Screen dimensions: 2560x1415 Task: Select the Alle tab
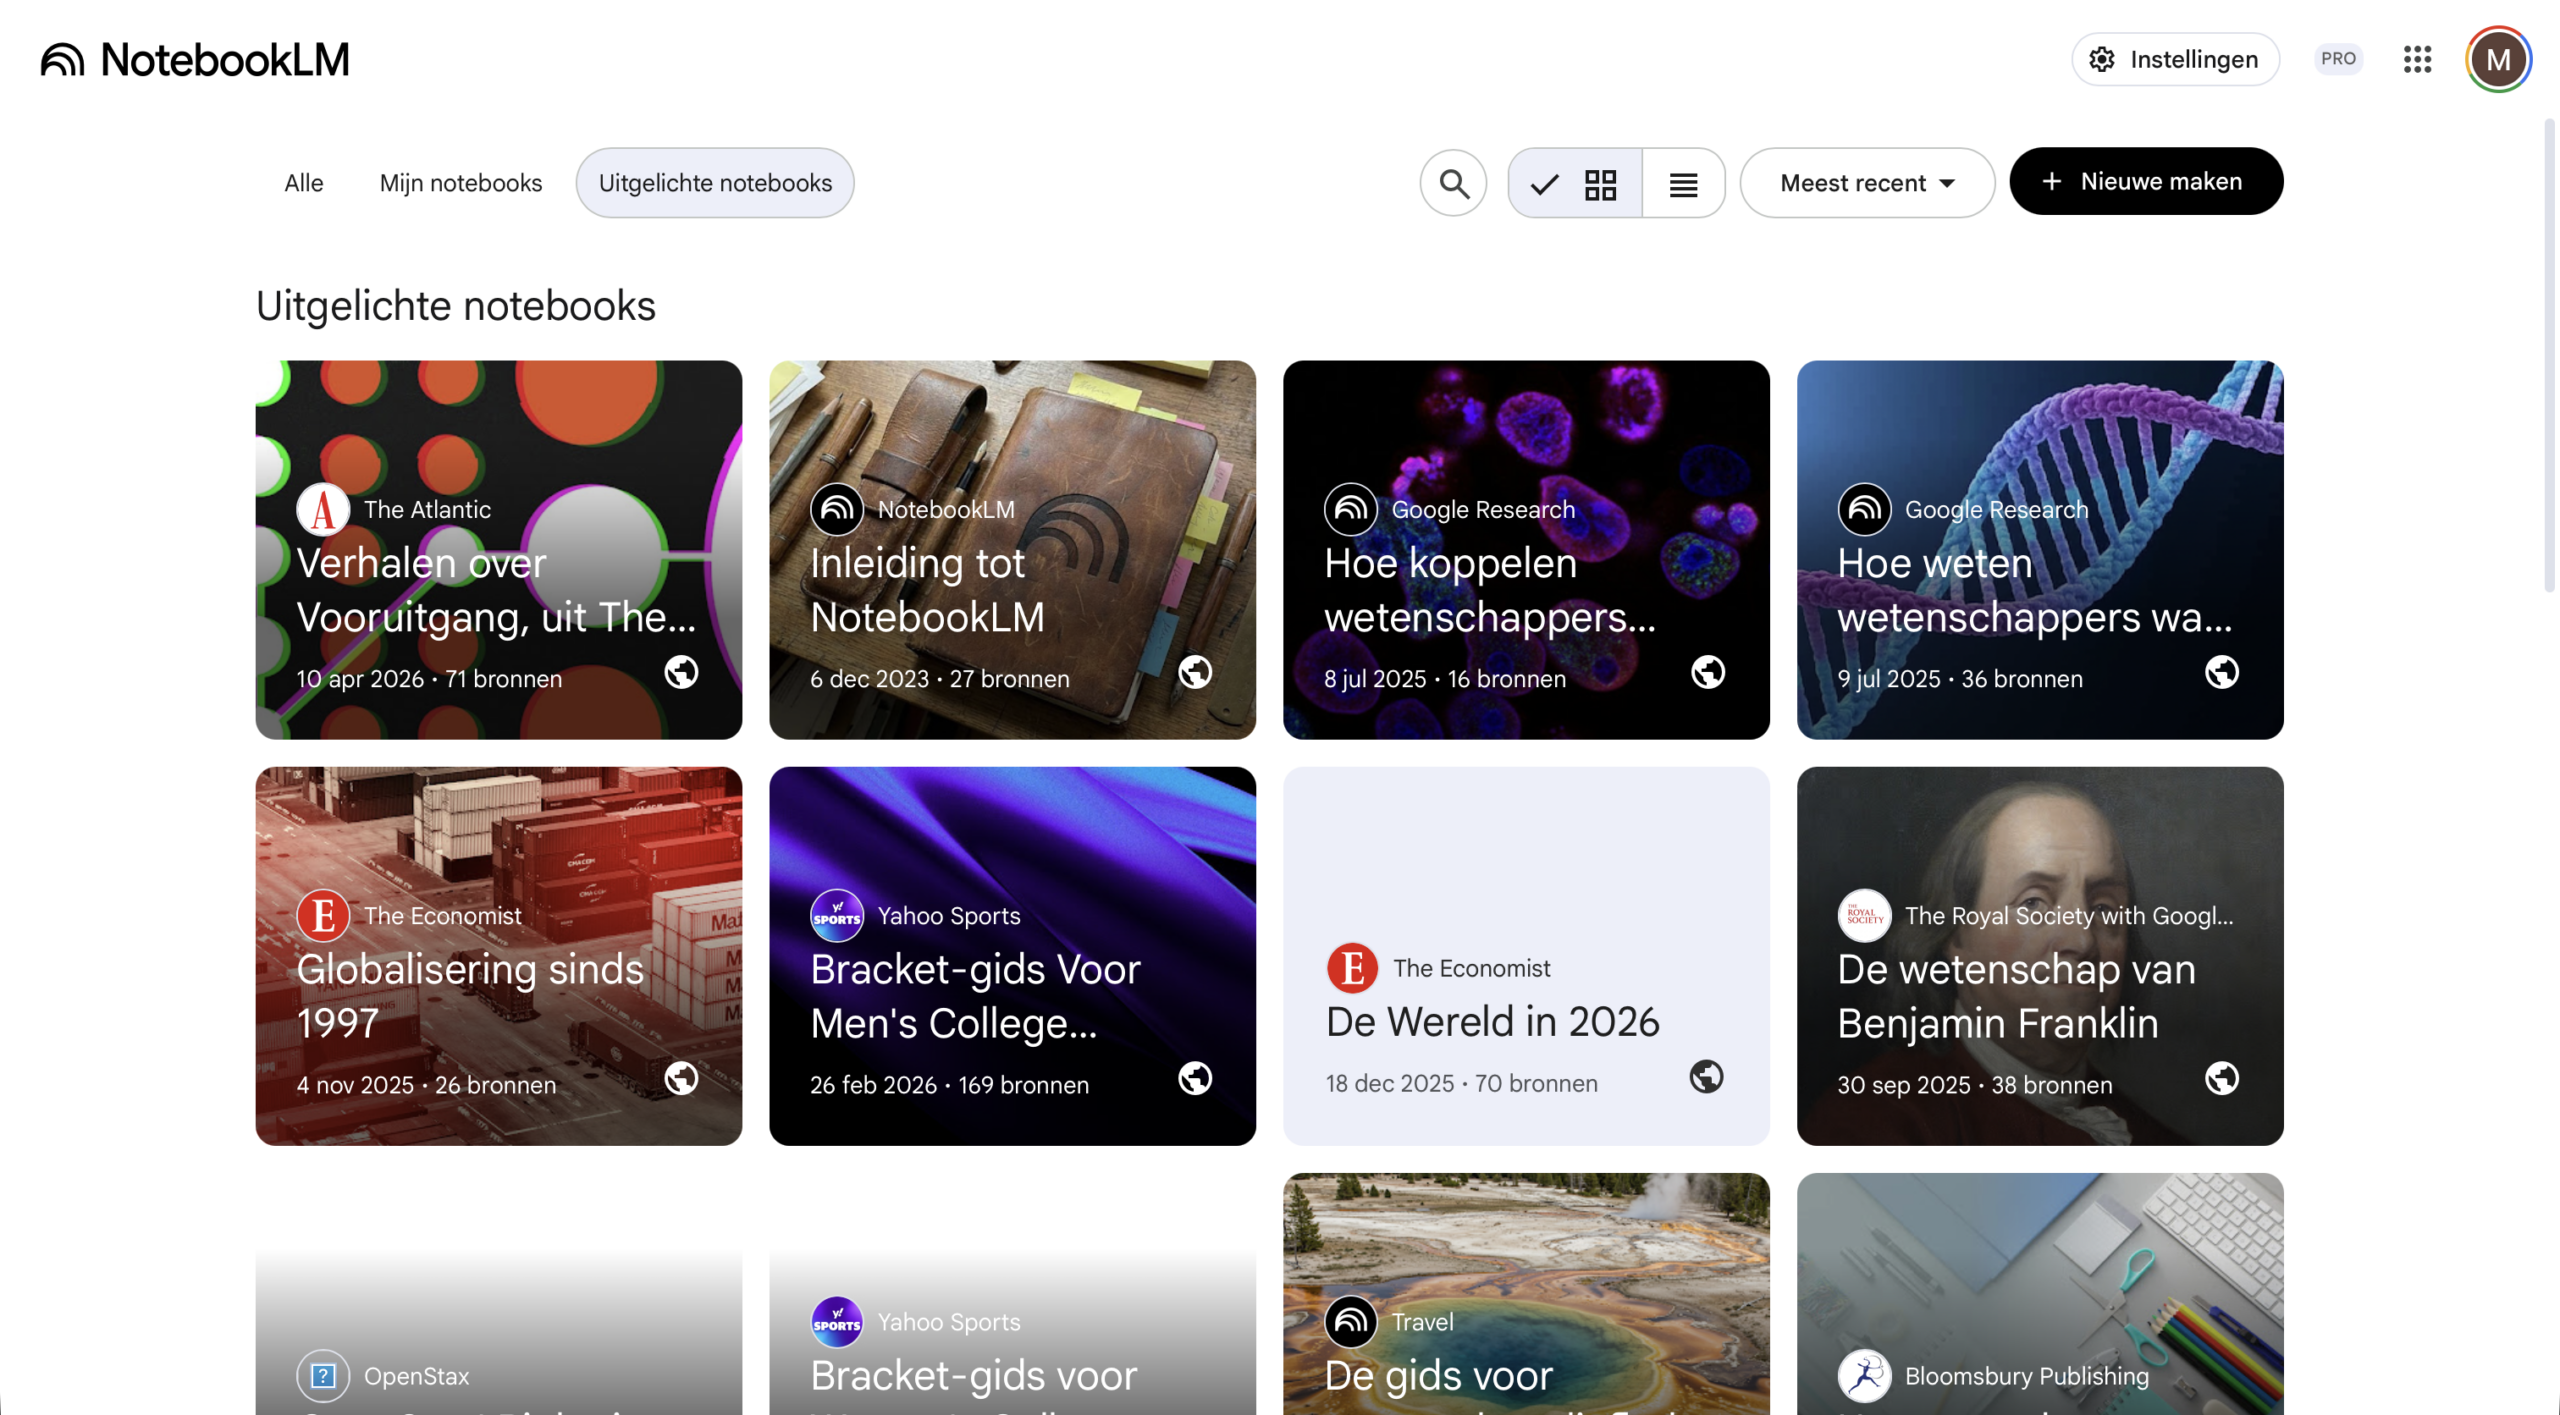(303, 183)
